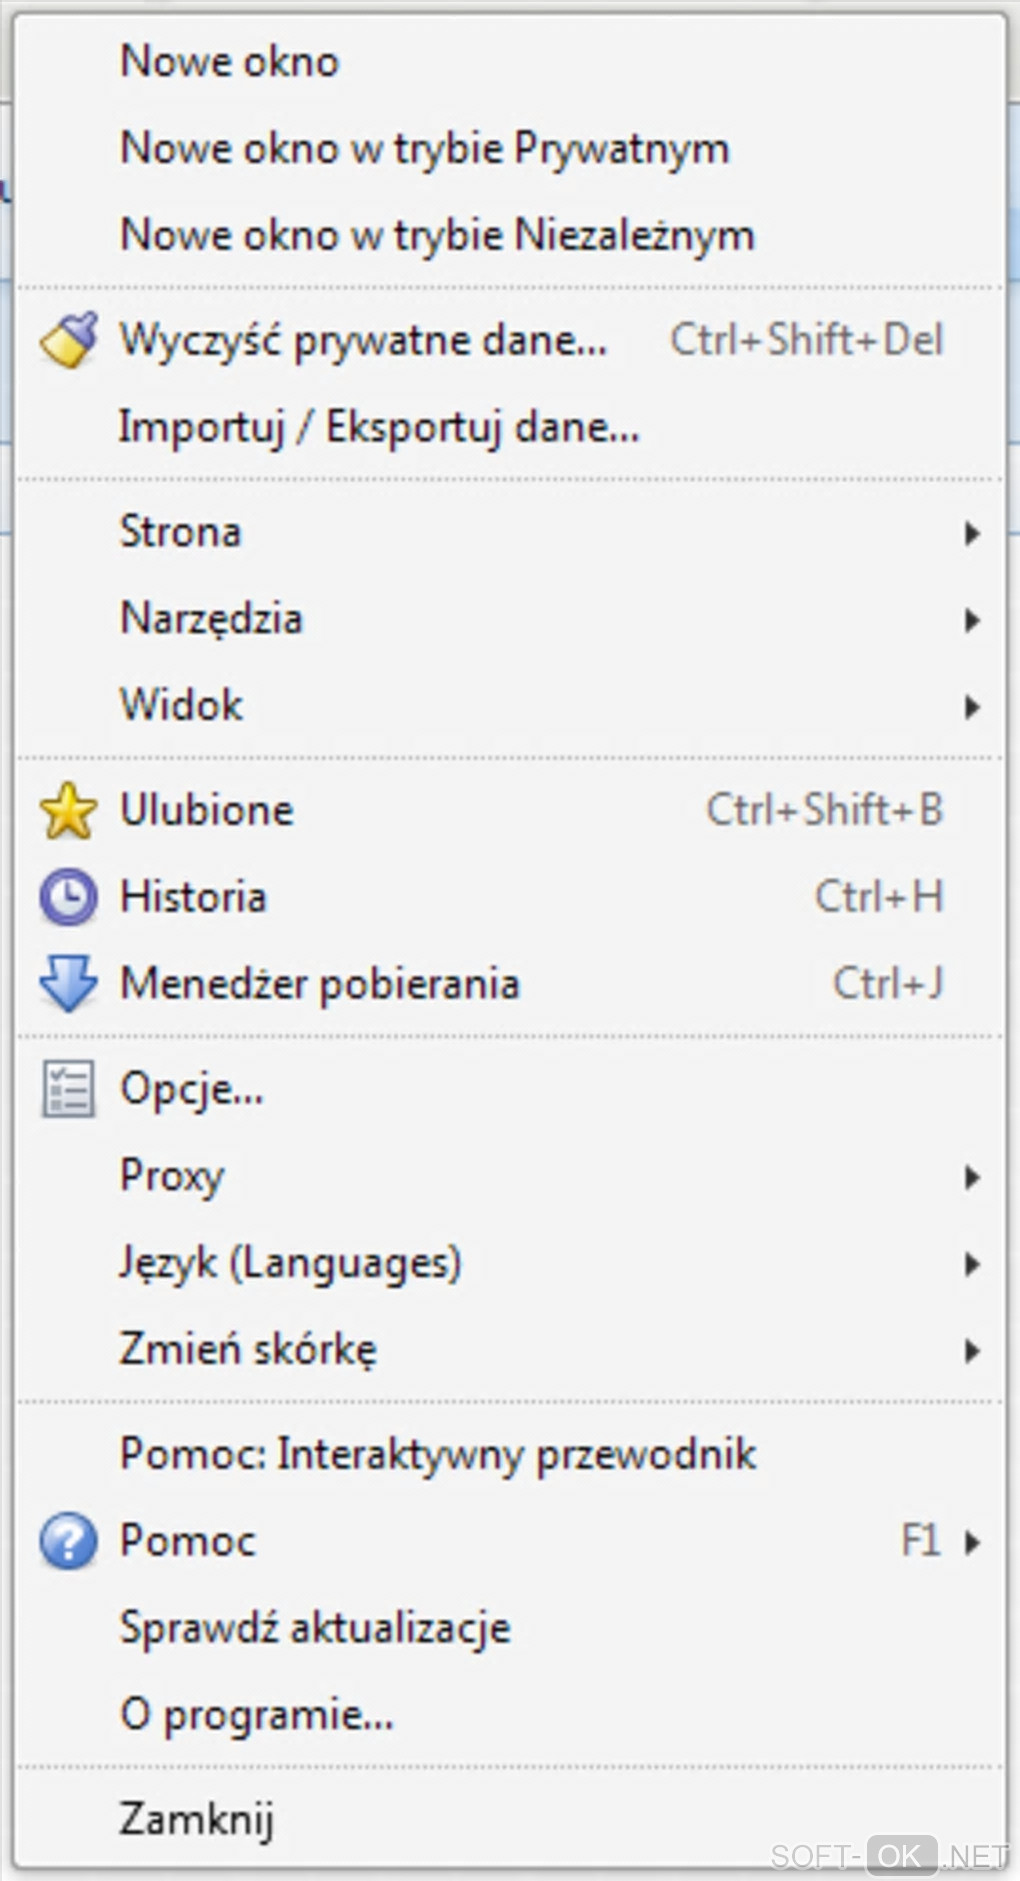
Task: Expand the Narzędzia submenu arrow
Action: pos(971,620)
